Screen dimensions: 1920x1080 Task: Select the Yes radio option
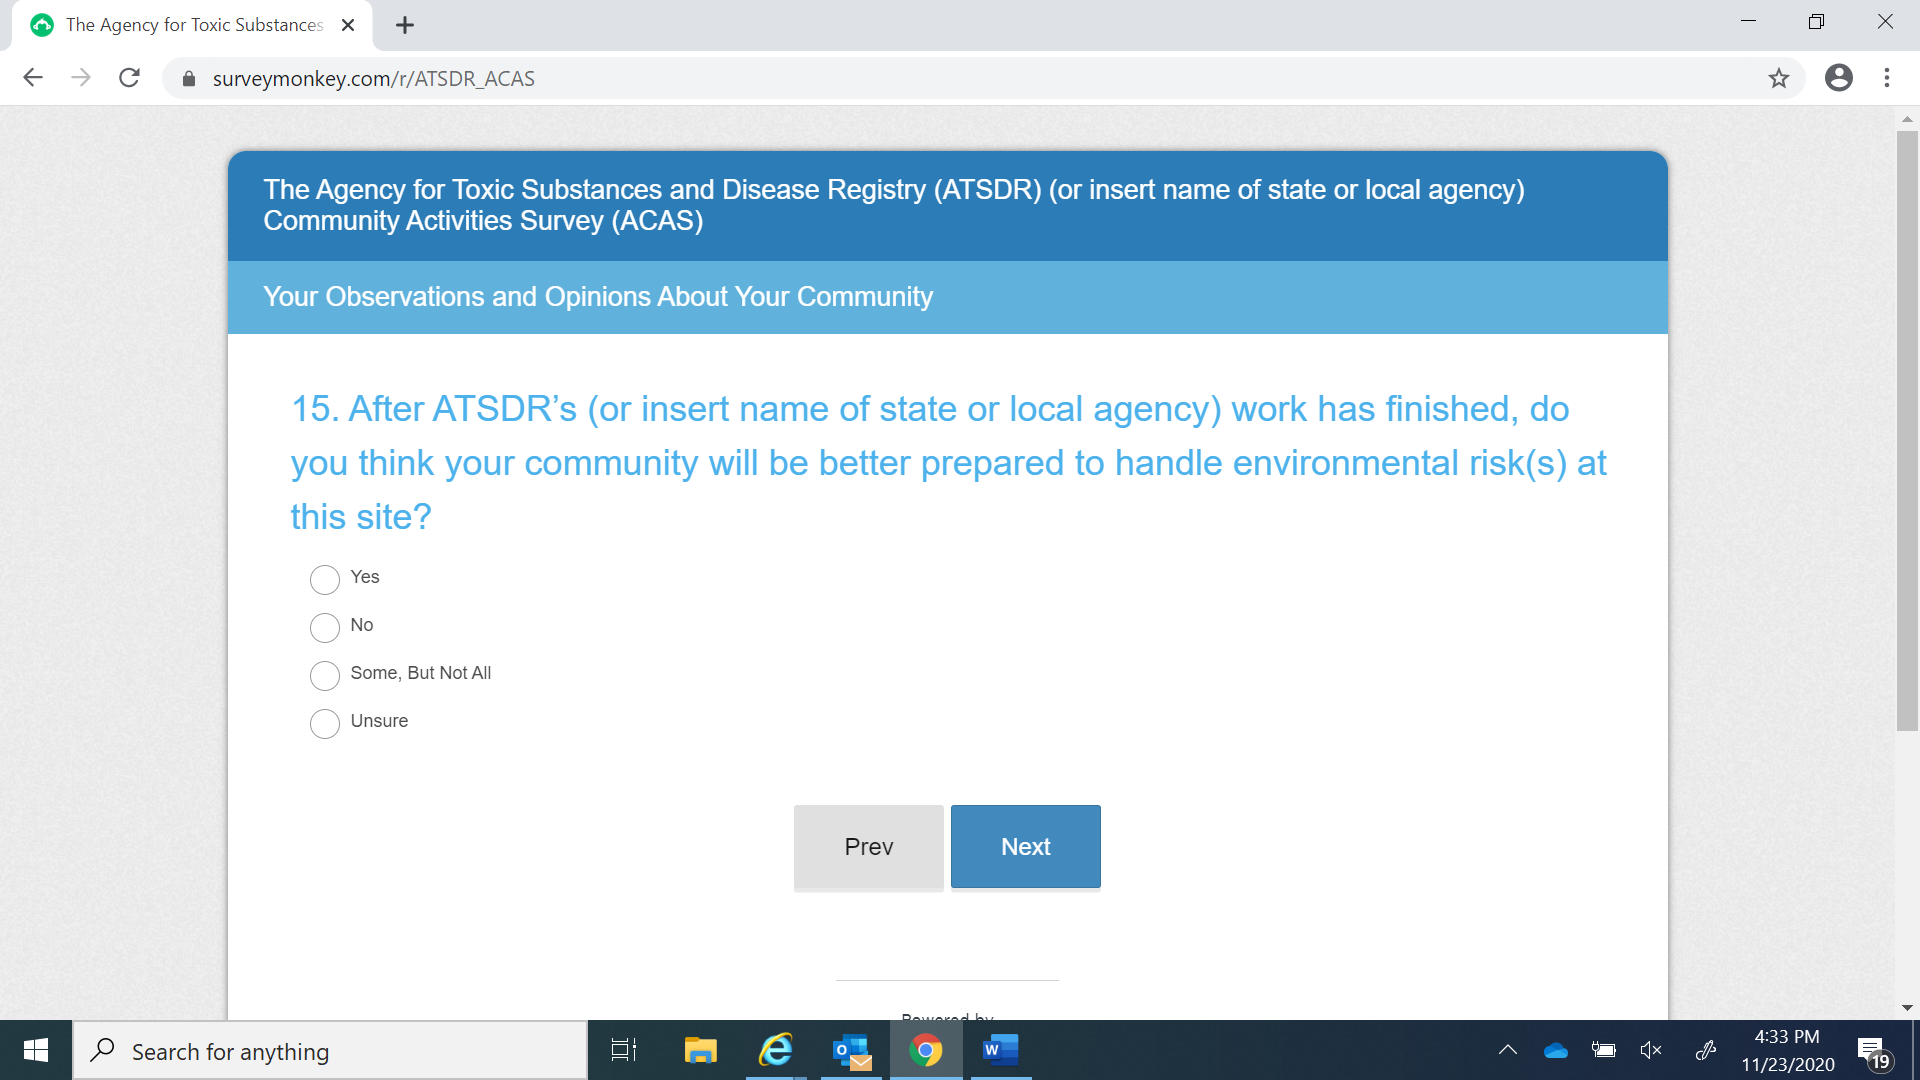pyautogui.click(x=325, y=579)
